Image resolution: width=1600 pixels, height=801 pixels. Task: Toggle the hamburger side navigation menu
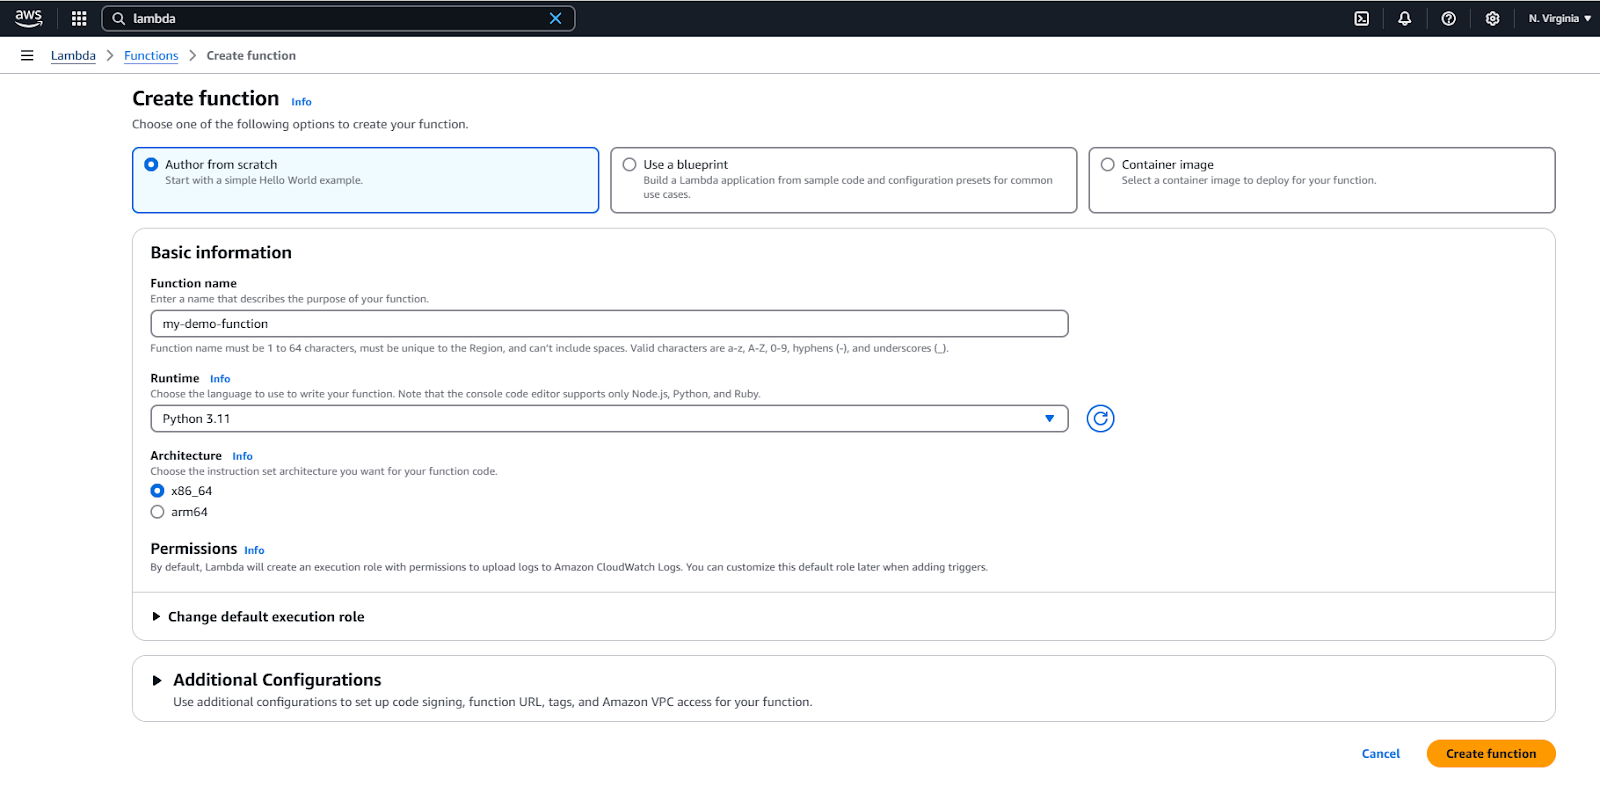[x=27, y=56]
